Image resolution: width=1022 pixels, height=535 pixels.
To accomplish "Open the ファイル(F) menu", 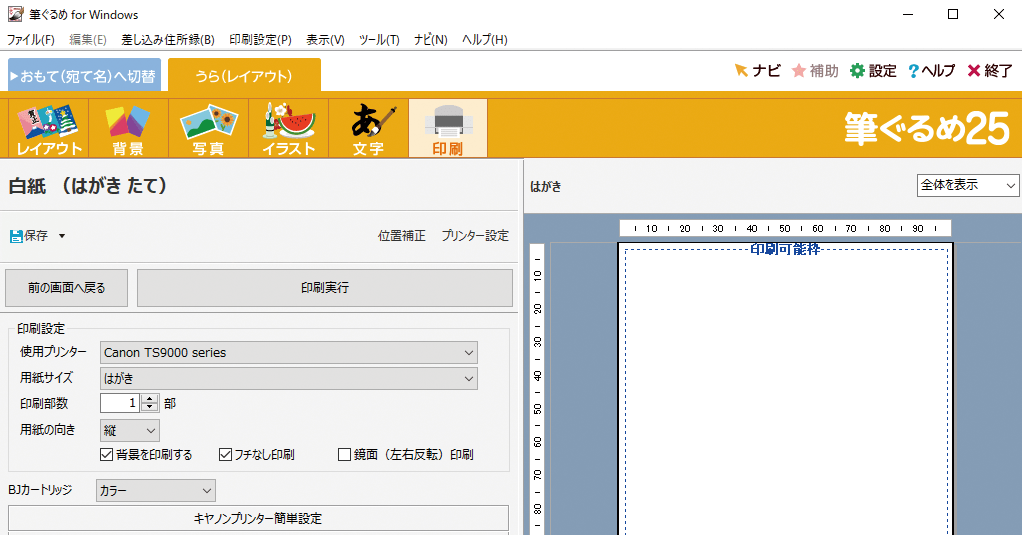I will pos(31,40).
